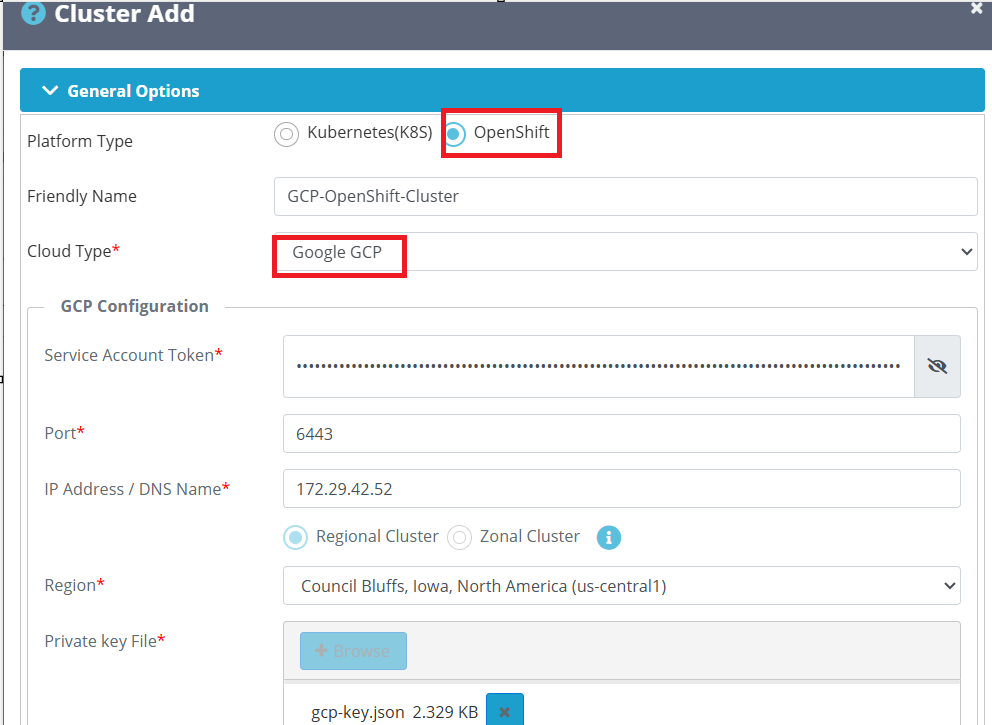Screen dimensions: 992x725
Task: Close the Cluster Add dialog
Action: tap(976, 9)
